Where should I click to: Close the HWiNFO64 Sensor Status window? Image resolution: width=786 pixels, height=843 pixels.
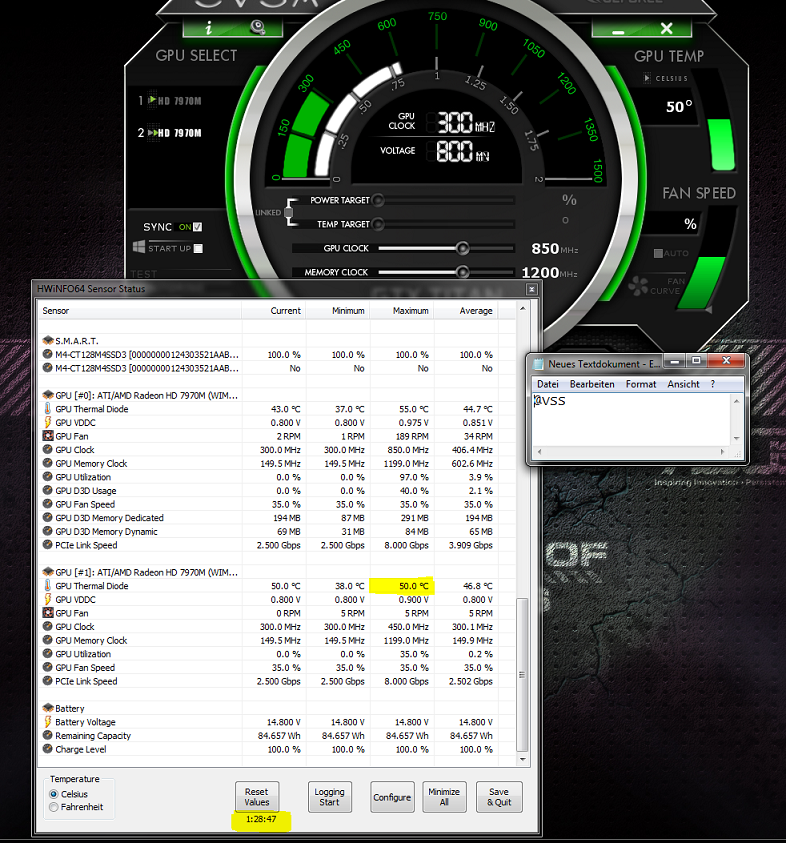pyautogui.click(x=531, y=289)
